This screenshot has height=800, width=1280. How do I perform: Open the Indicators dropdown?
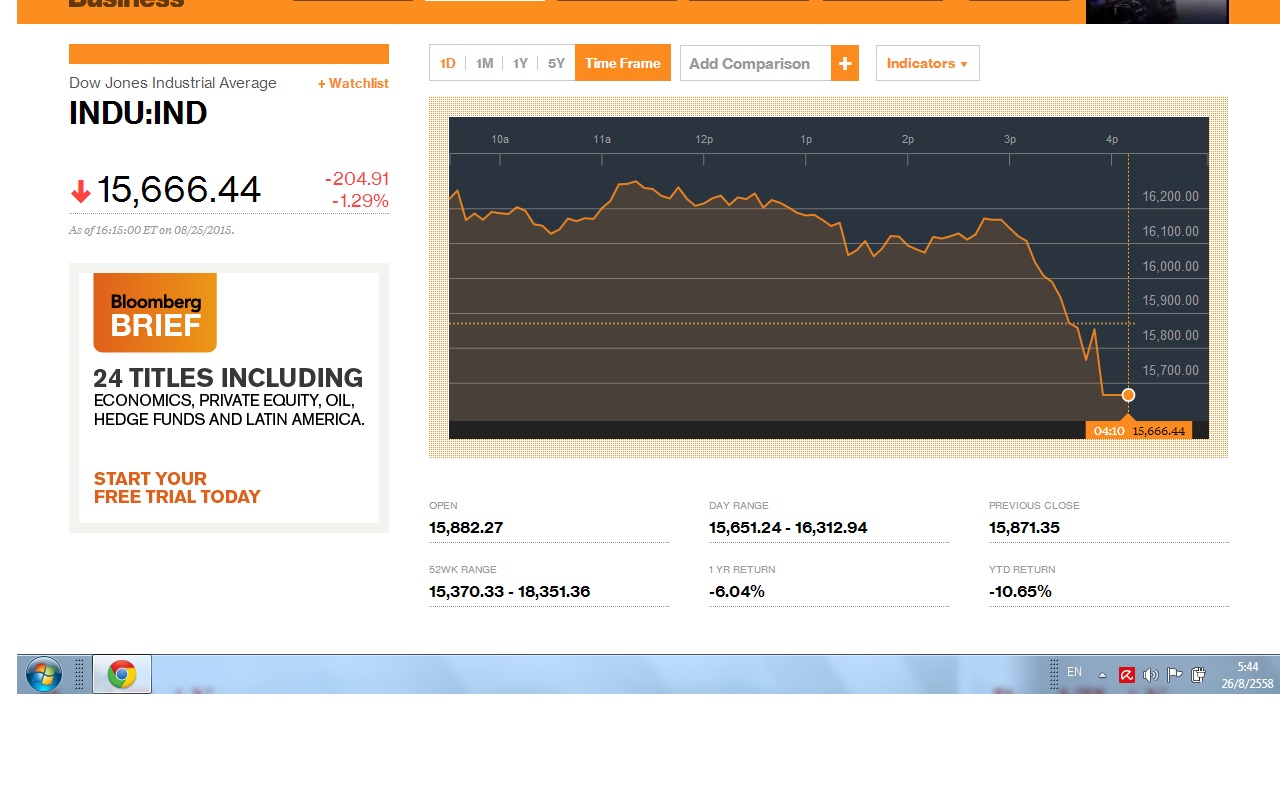pyautogui.click(x=927, y=63)
